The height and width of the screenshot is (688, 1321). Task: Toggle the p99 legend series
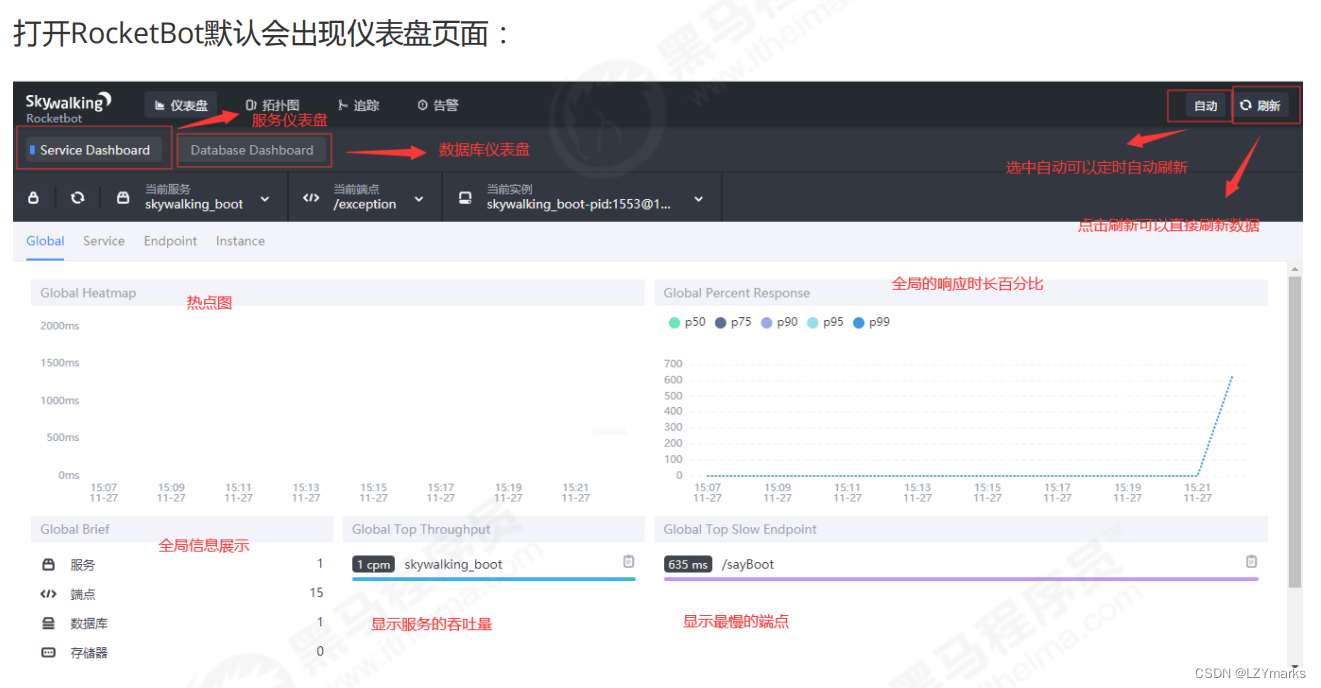[x=871, y=322]
